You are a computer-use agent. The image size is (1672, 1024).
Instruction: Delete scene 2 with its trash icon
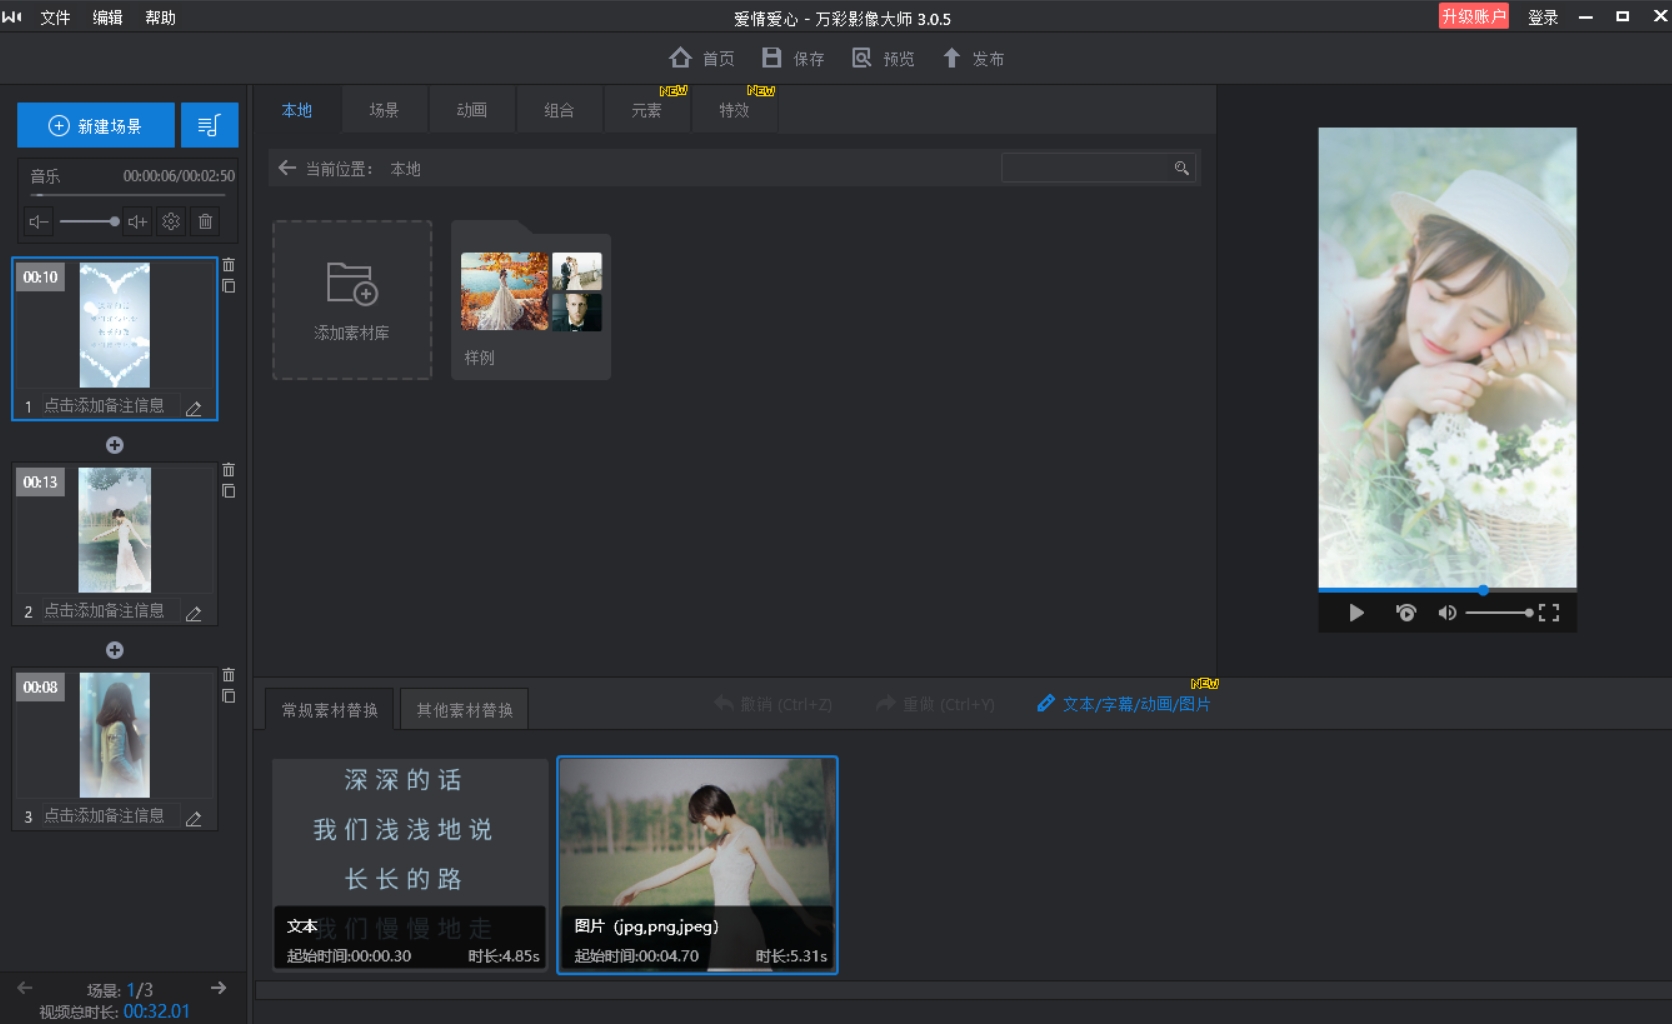click(229, 470)
